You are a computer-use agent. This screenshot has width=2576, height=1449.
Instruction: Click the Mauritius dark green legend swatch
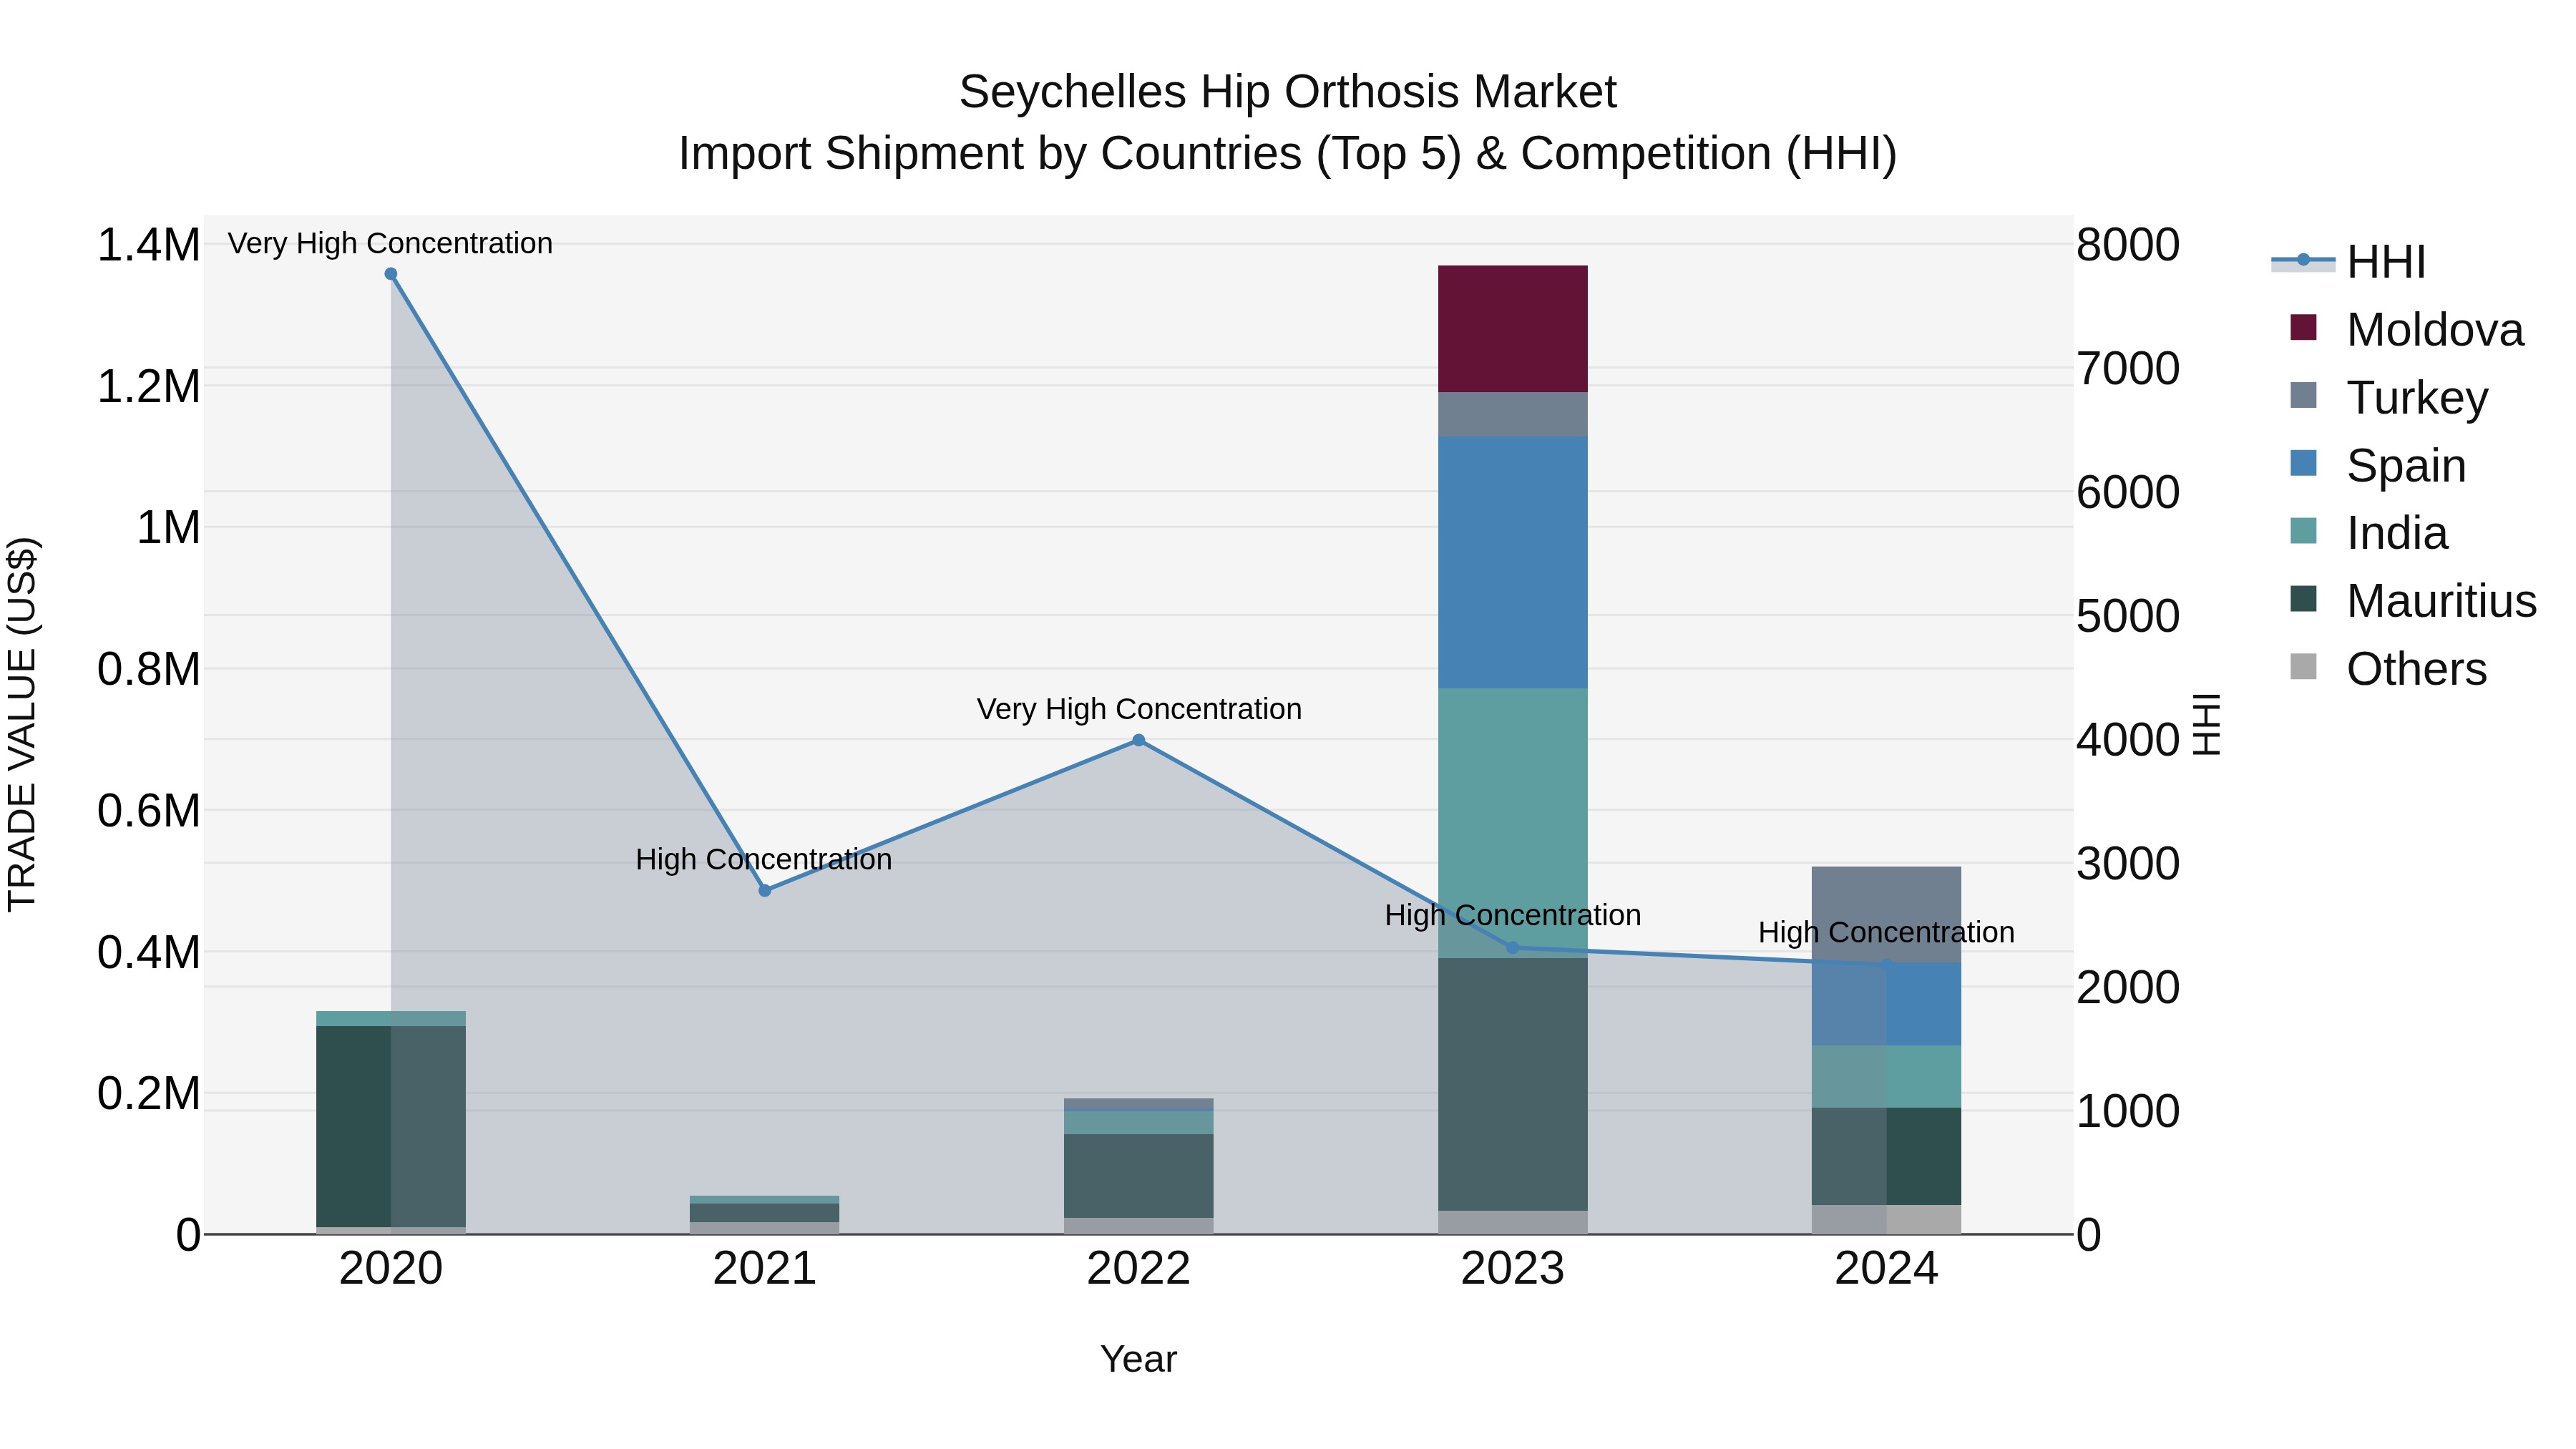point(2303,598)
